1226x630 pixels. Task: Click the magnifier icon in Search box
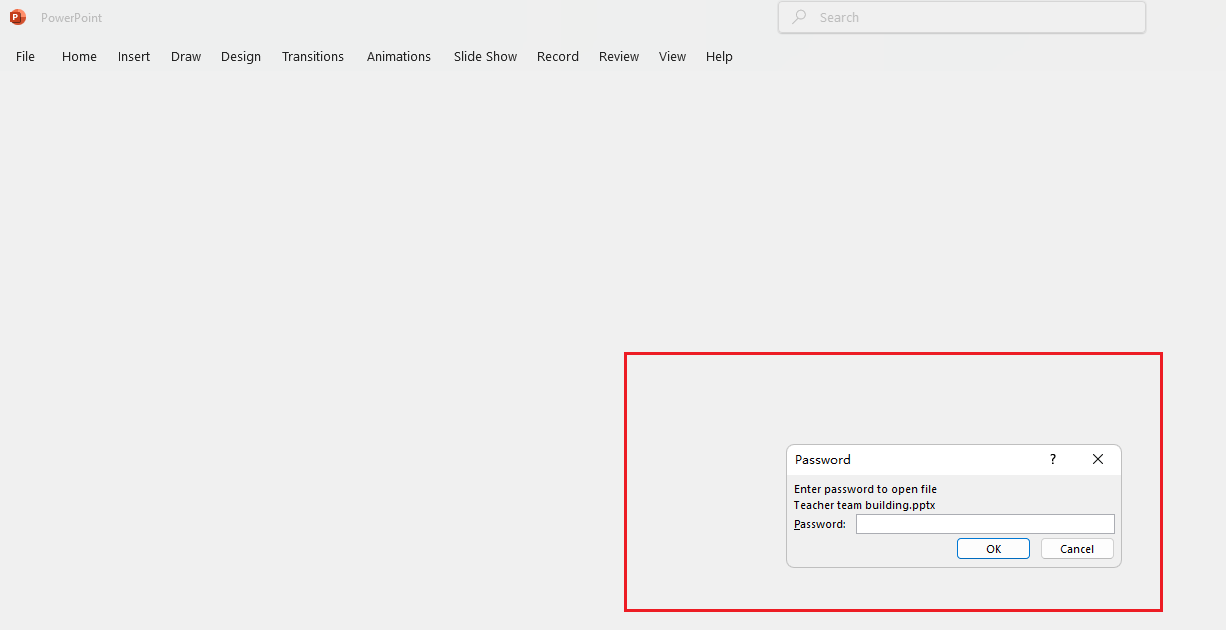click(x=799, y=17)
